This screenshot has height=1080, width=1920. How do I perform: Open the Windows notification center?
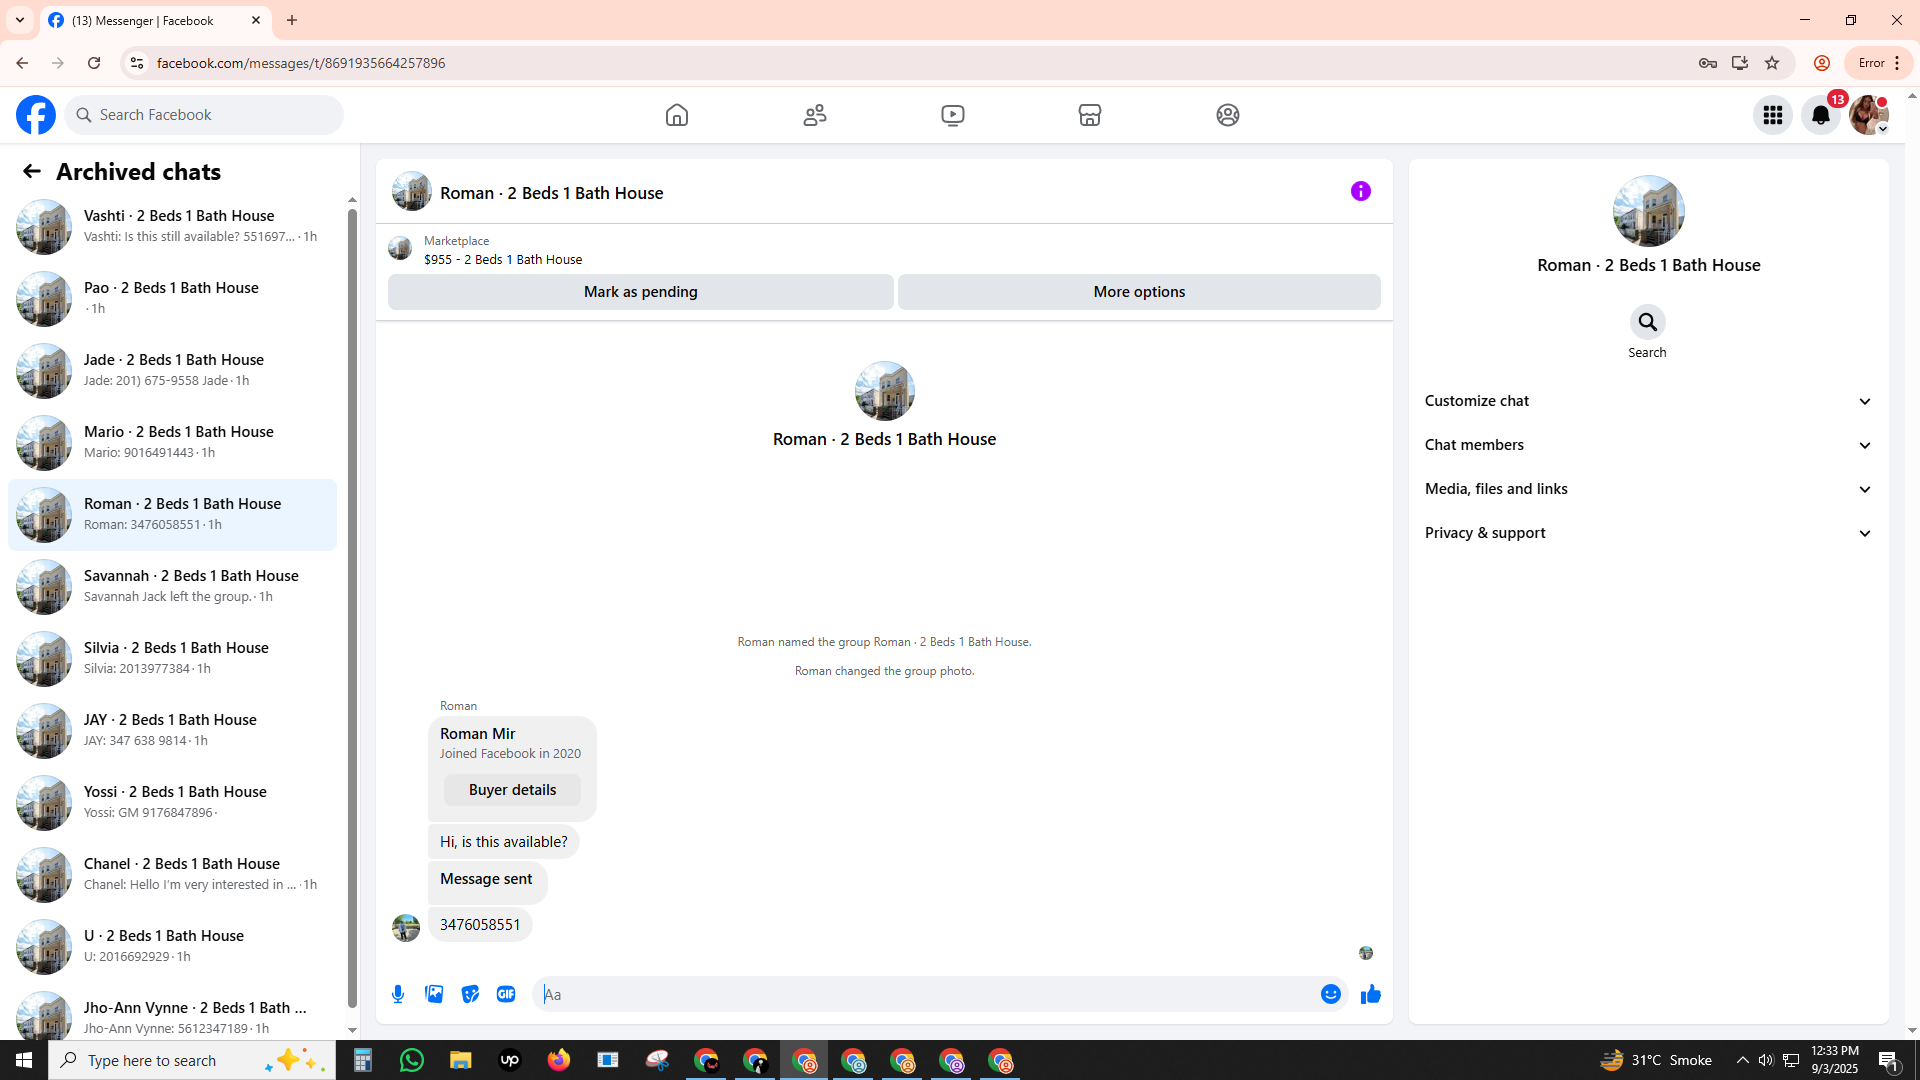(1889, 1060)
